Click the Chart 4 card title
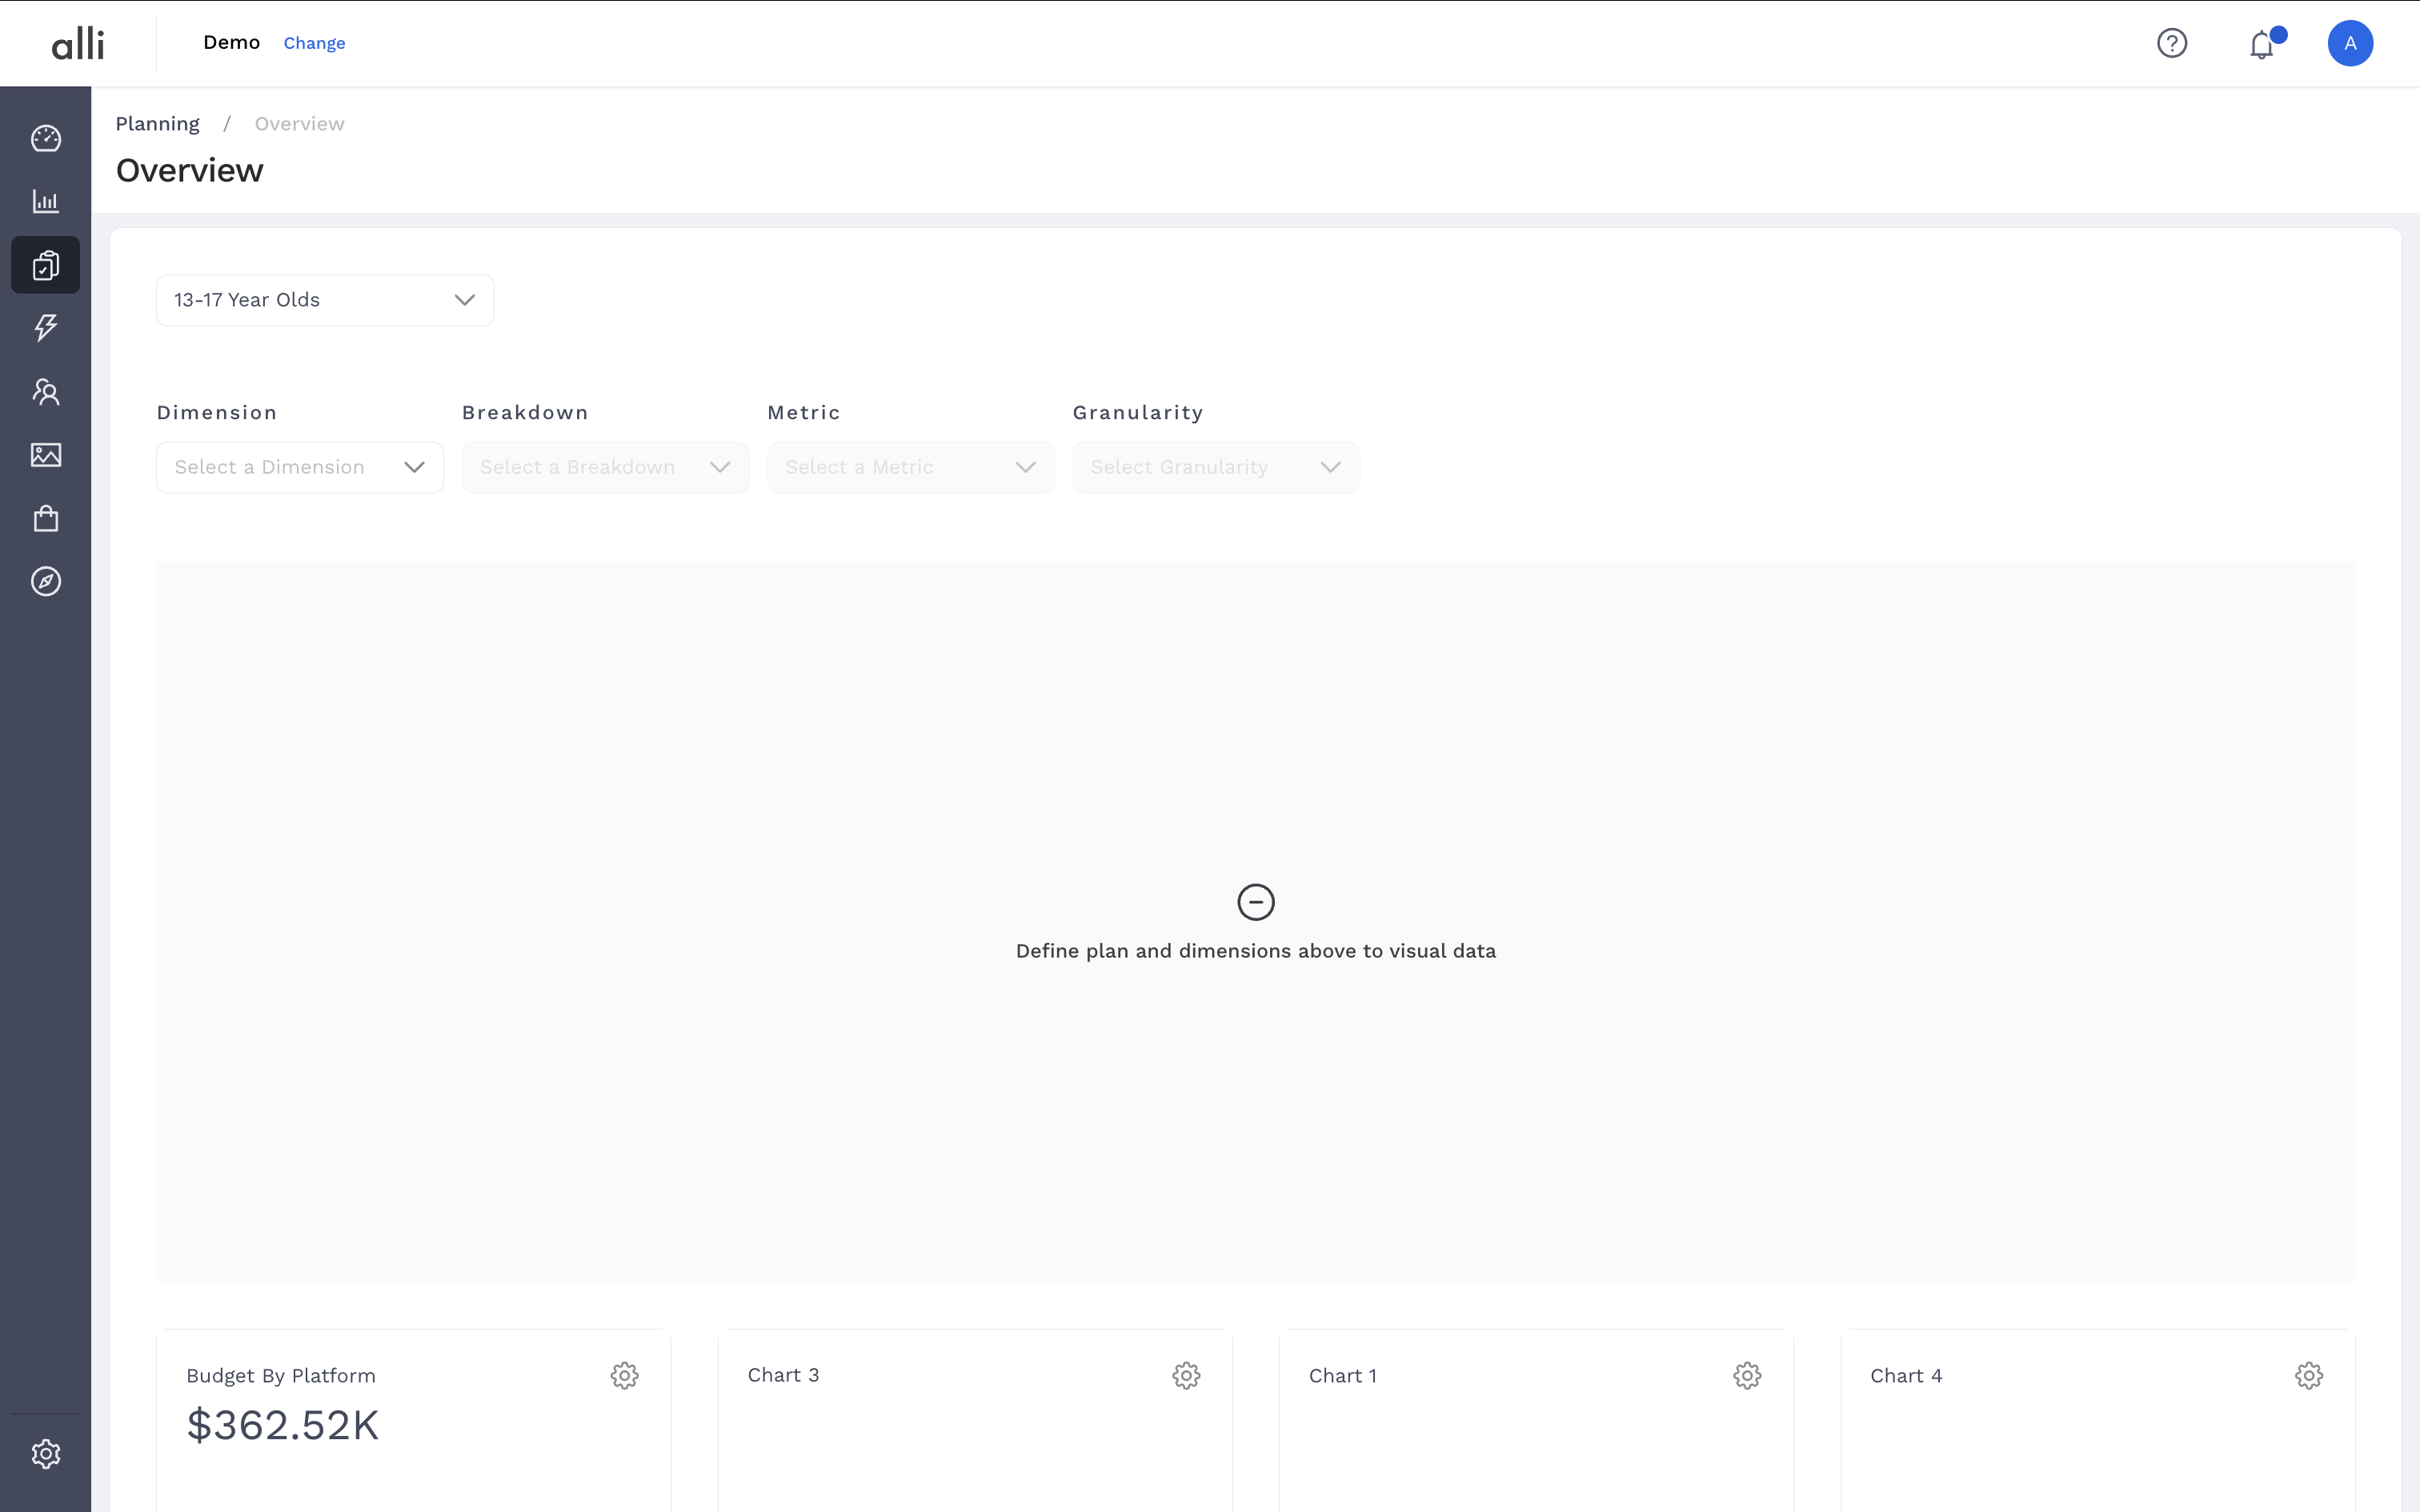Screen dimensions: 2420x1512 point(1906,1376)
